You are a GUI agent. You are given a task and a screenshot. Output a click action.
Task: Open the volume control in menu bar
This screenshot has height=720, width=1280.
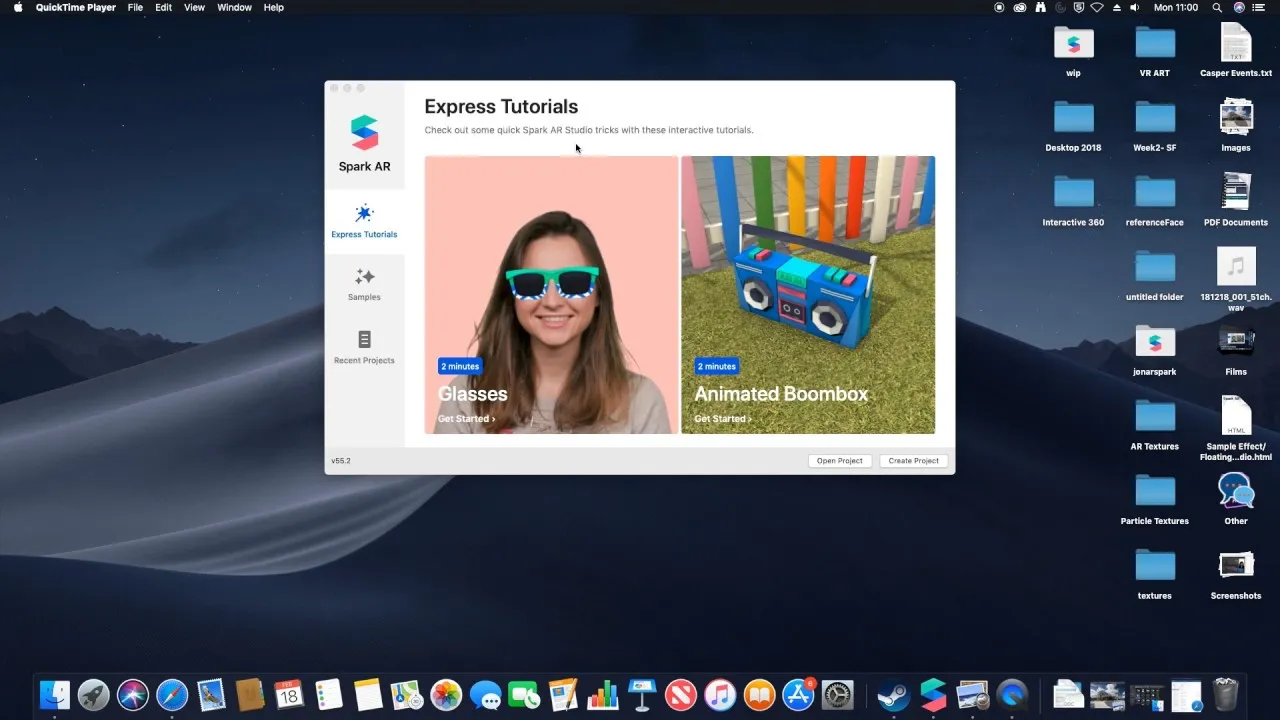pyautogui.click(x=1135, y=7)
